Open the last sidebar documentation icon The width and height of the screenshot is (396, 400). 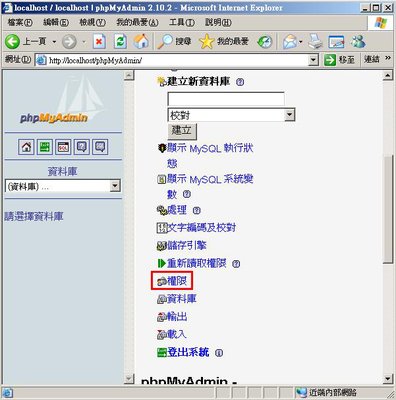click(x=100, y=147)
